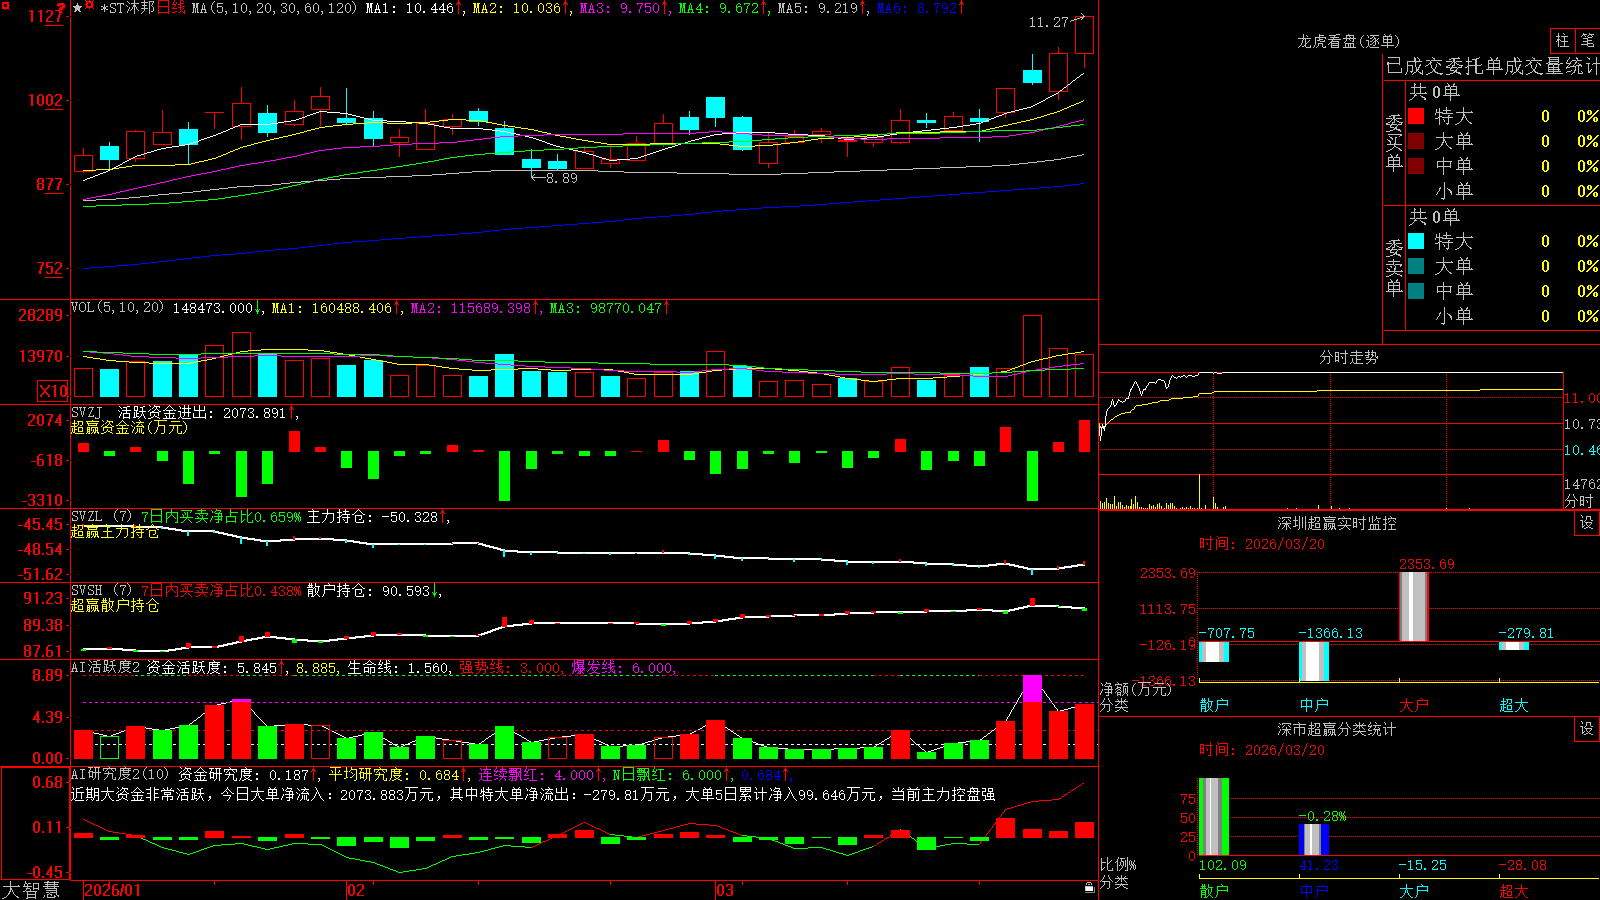Click the 散户 value -707.75
The height and width of the screenshot is (900, 1600).
pos(1227,633)
